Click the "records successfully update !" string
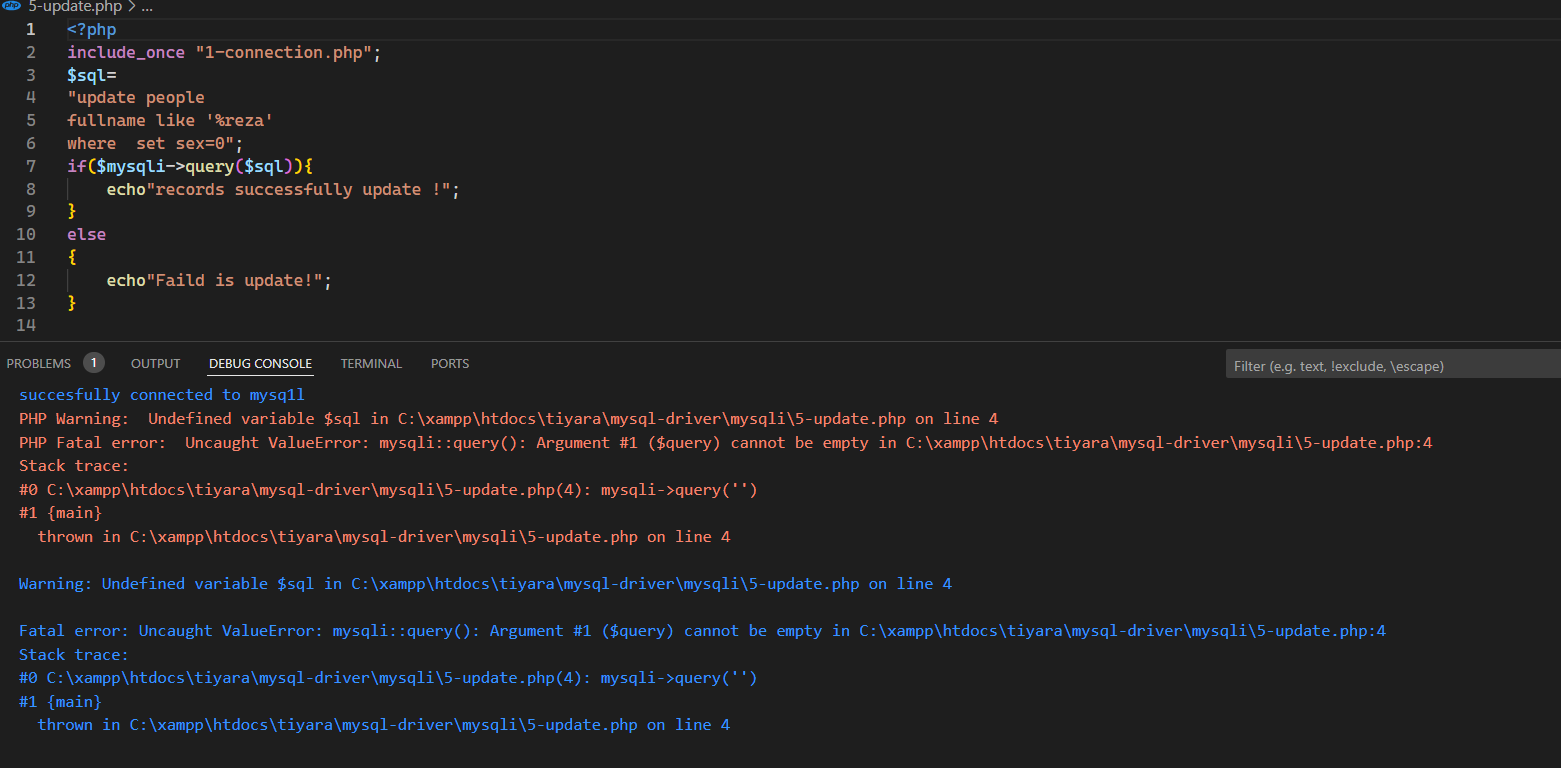This screenshot has height=768, width=1561. point(298,189)
